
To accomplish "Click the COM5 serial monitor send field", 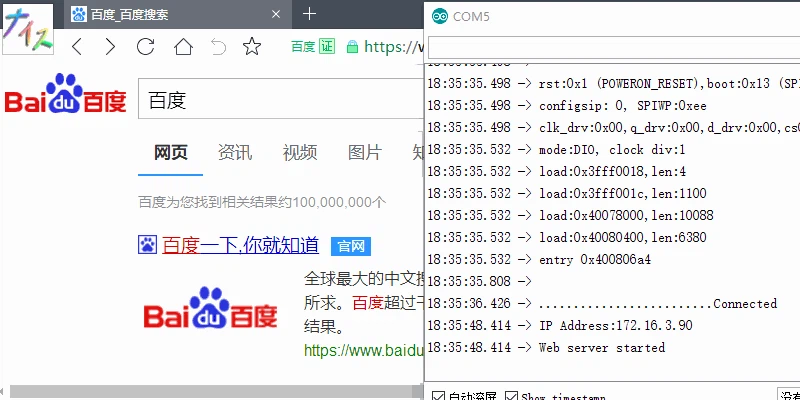I will coord(614,48).
